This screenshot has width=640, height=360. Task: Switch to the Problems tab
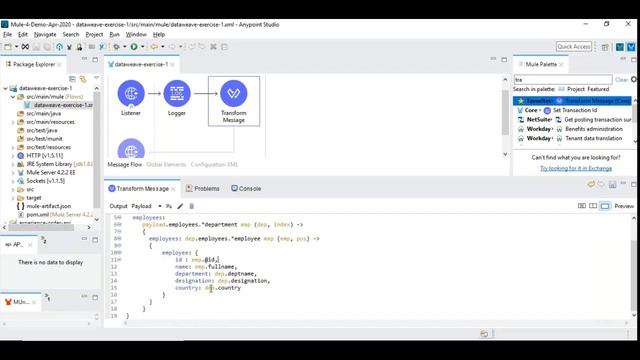click(203, 189)
